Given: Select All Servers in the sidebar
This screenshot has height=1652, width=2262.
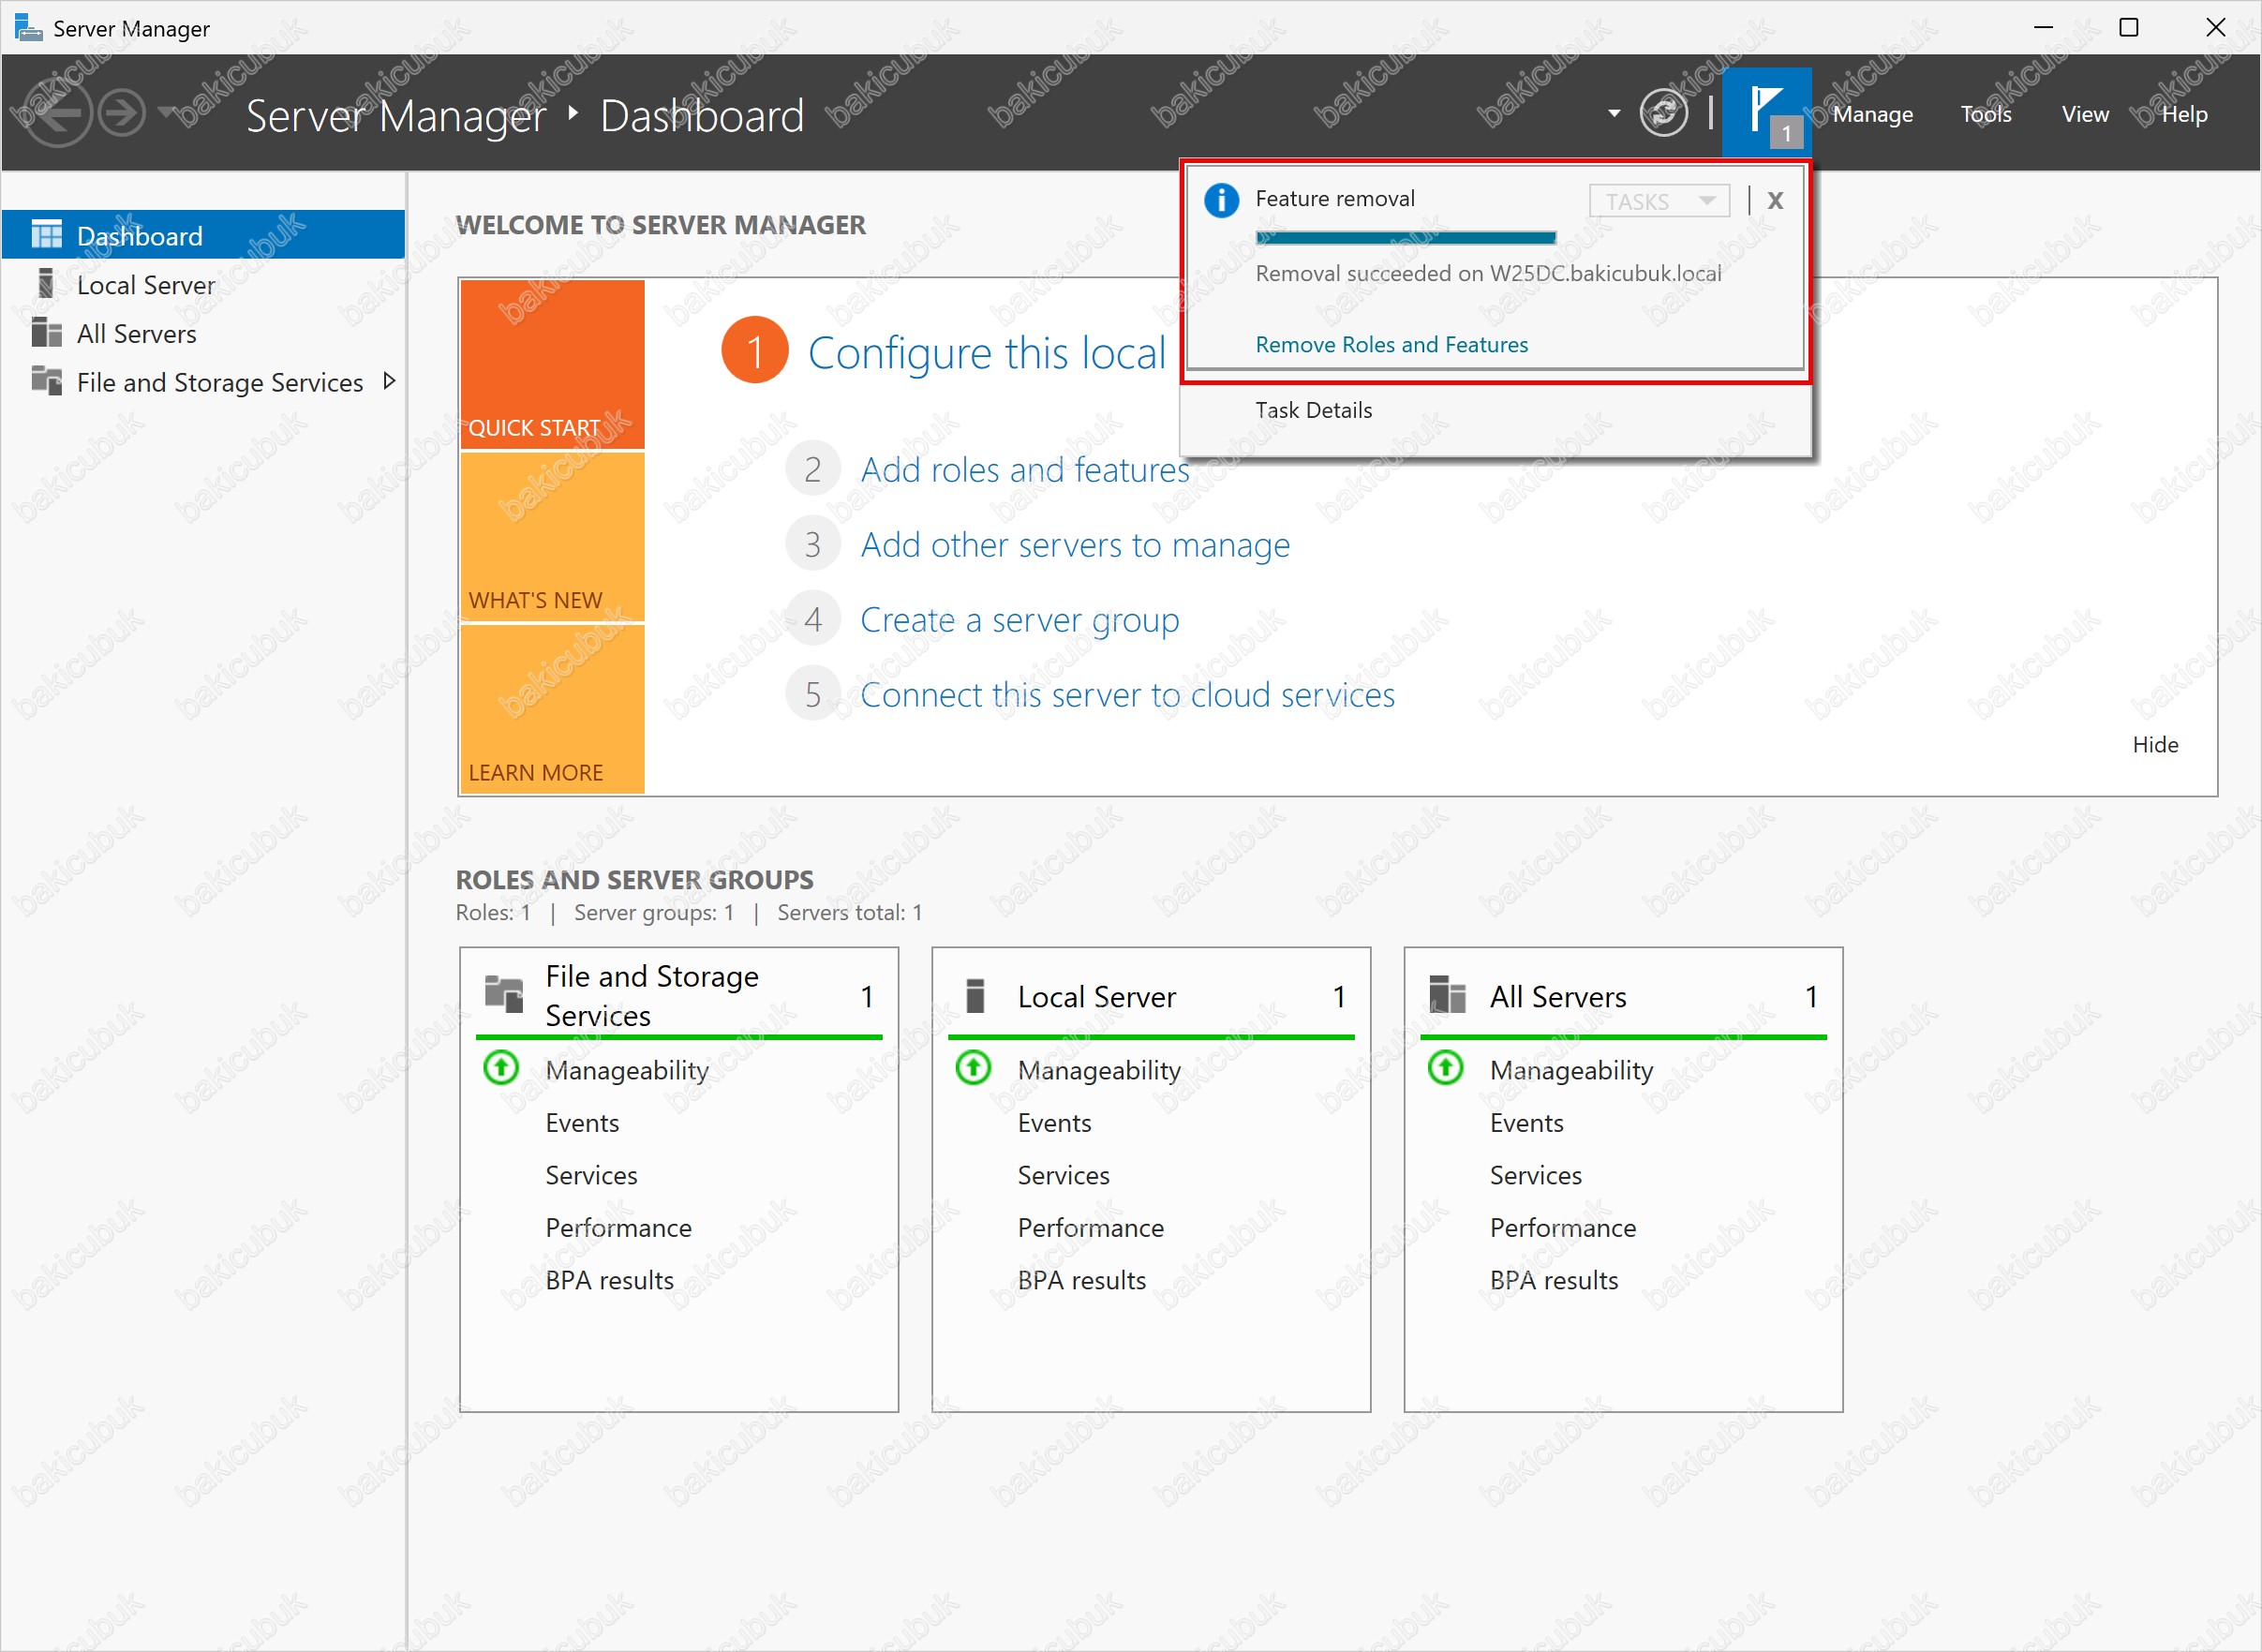Looking at the screenshot, I should coord(203,333).
